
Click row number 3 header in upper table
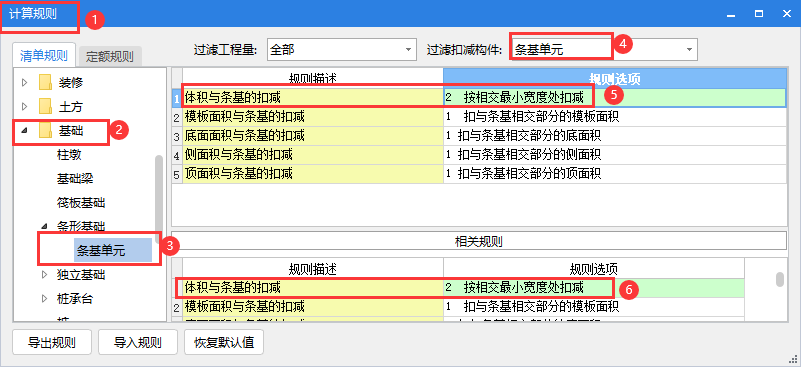coord(177,136)
